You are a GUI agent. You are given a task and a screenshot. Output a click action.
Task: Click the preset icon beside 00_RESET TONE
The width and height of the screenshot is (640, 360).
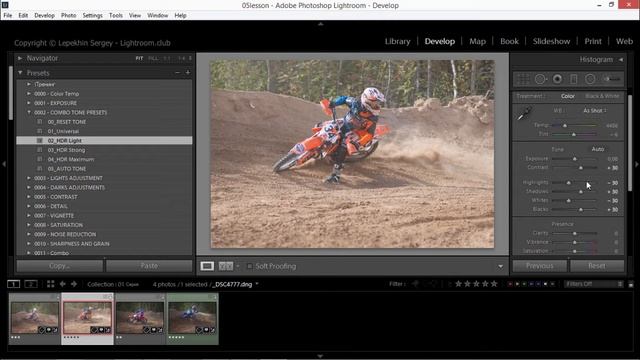click(x=40, y=122)
